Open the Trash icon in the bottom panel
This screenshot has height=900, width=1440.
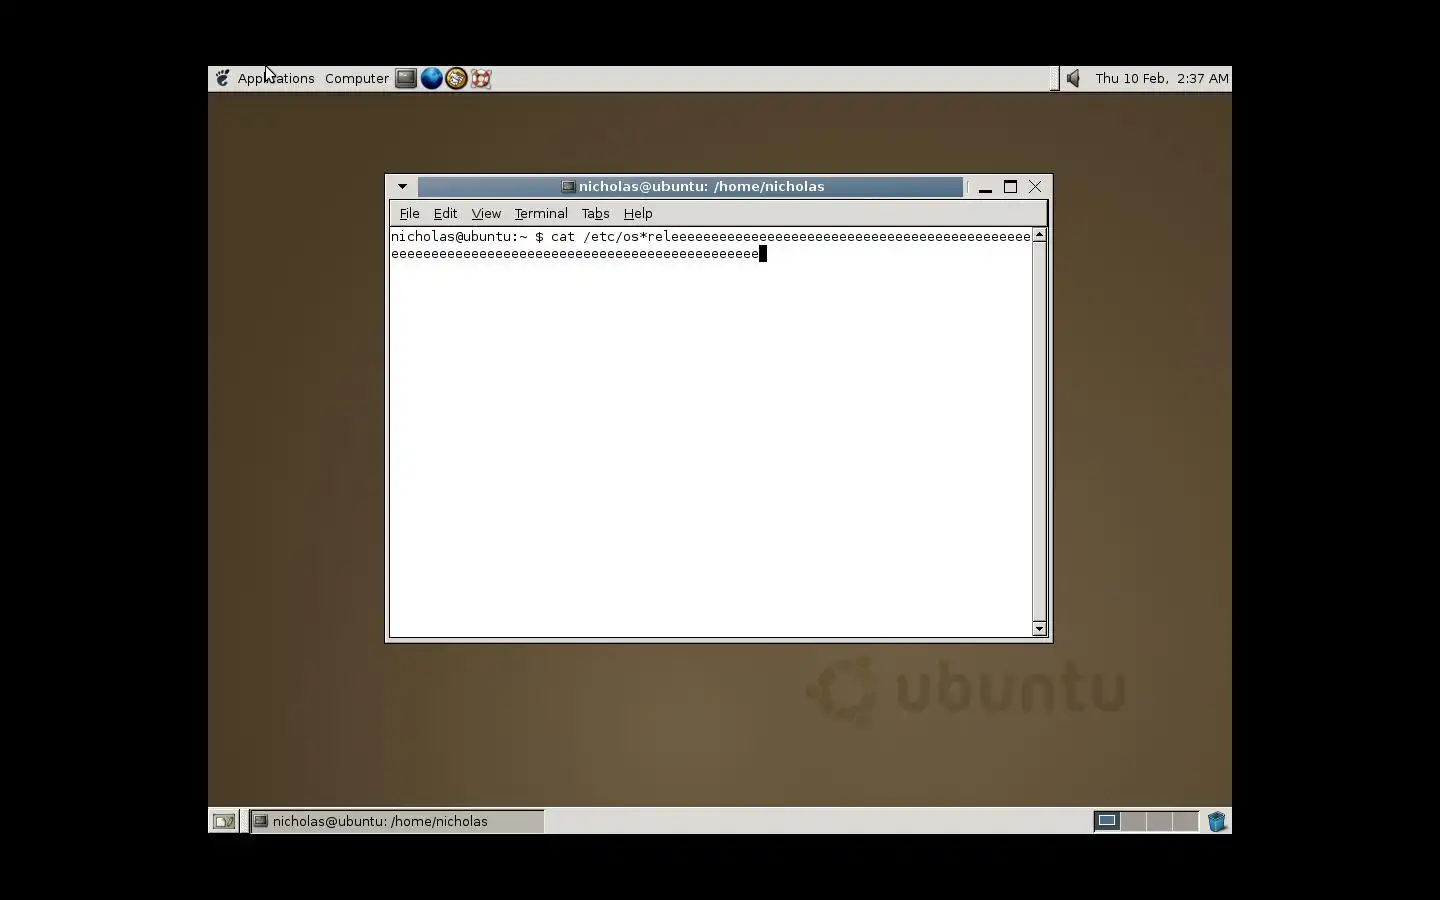pos(1217,821)
